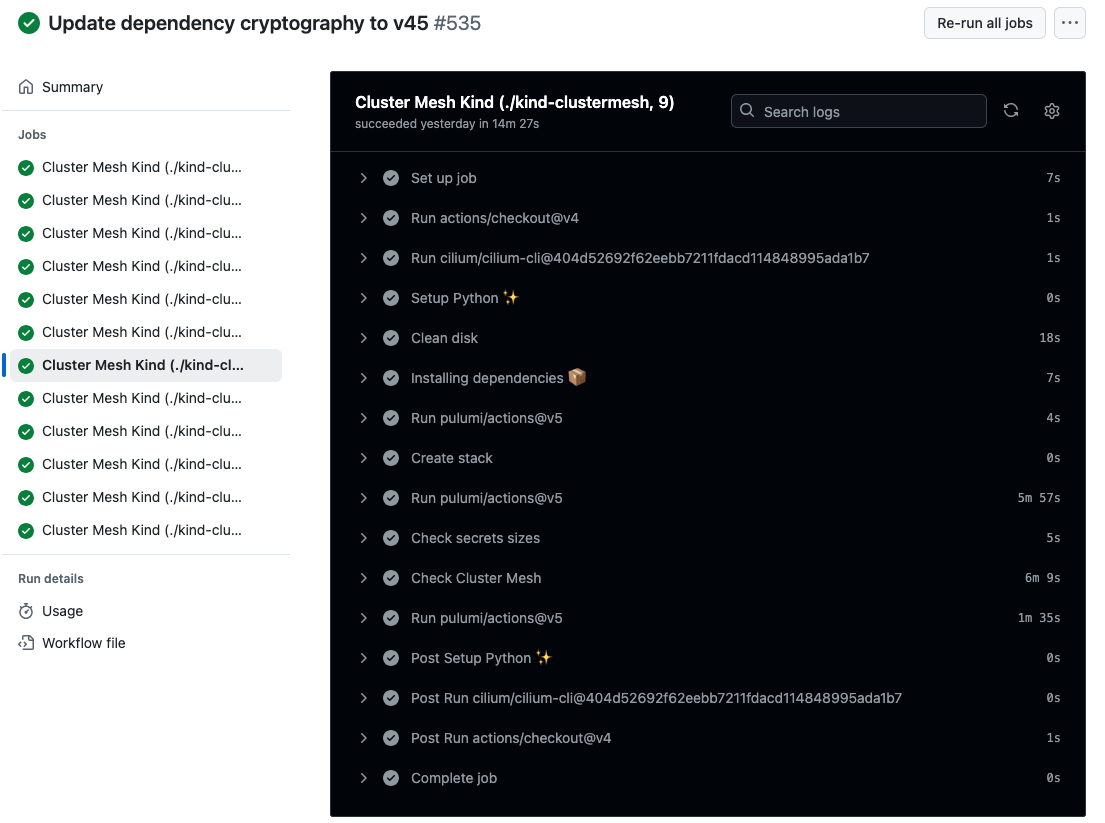Screen dimensions: 1105x823
Task: Expand the Installing dependencies step
Action: [364, 378]
